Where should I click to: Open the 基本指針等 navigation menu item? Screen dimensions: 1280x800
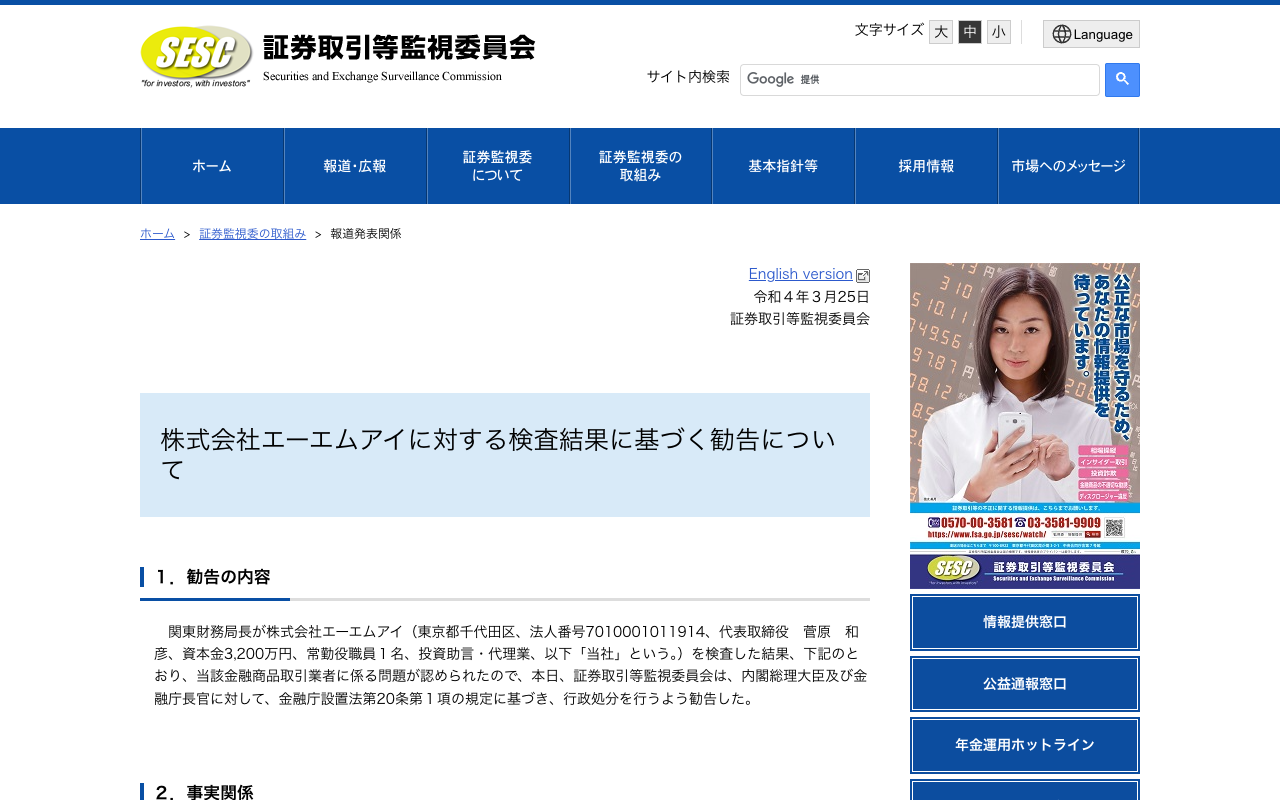(783, 166)
